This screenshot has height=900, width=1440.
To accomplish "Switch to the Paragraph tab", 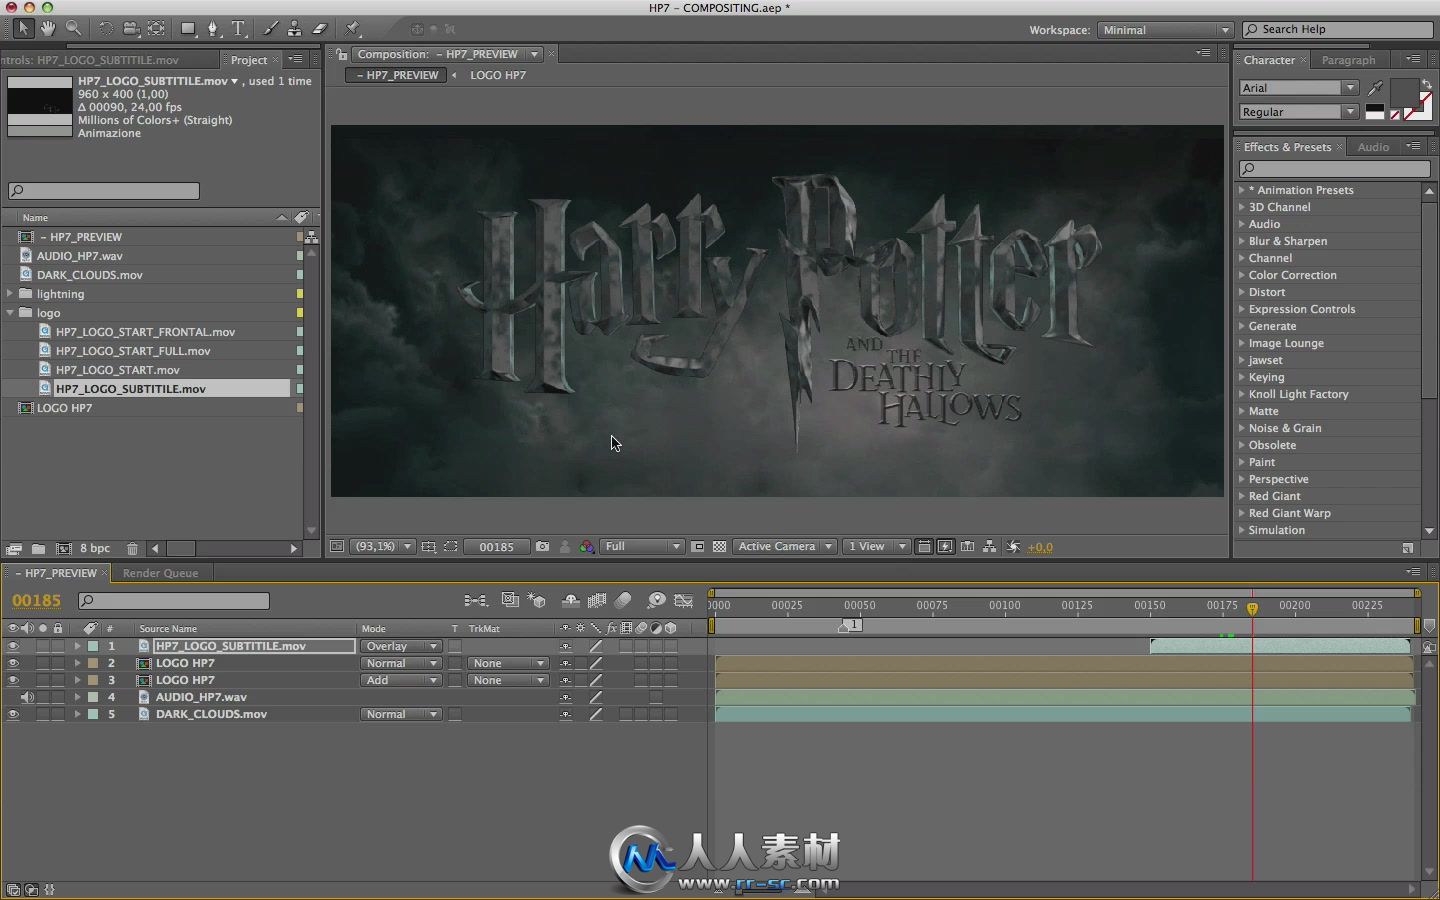I will tap(1348, 60).
